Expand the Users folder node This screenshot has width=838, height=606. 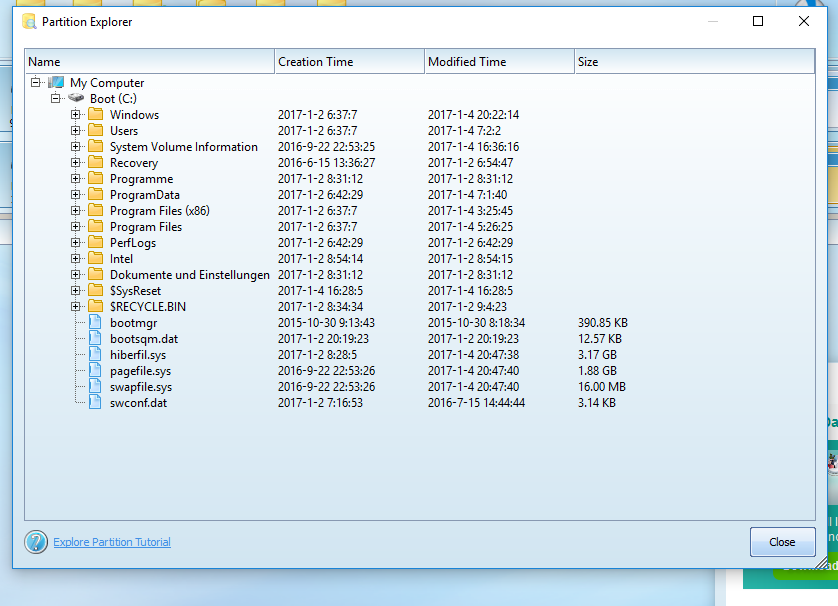tap(75, 130)
